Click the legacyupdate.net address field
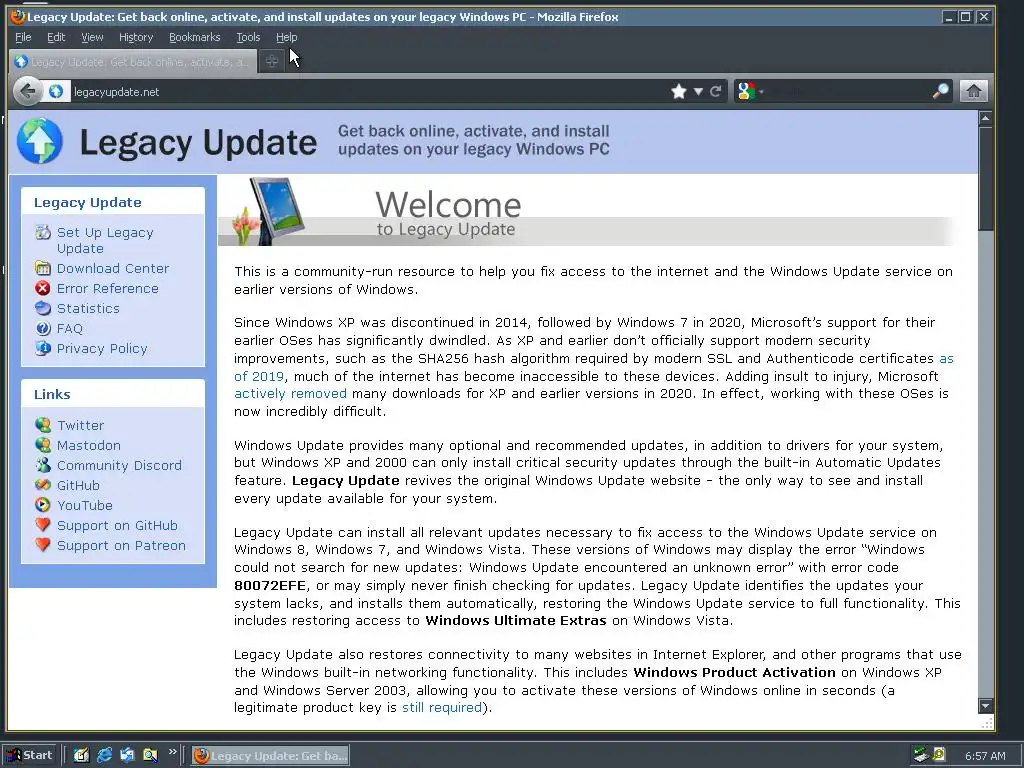This screenshot has height=768, width=1024. click(366, 91)
